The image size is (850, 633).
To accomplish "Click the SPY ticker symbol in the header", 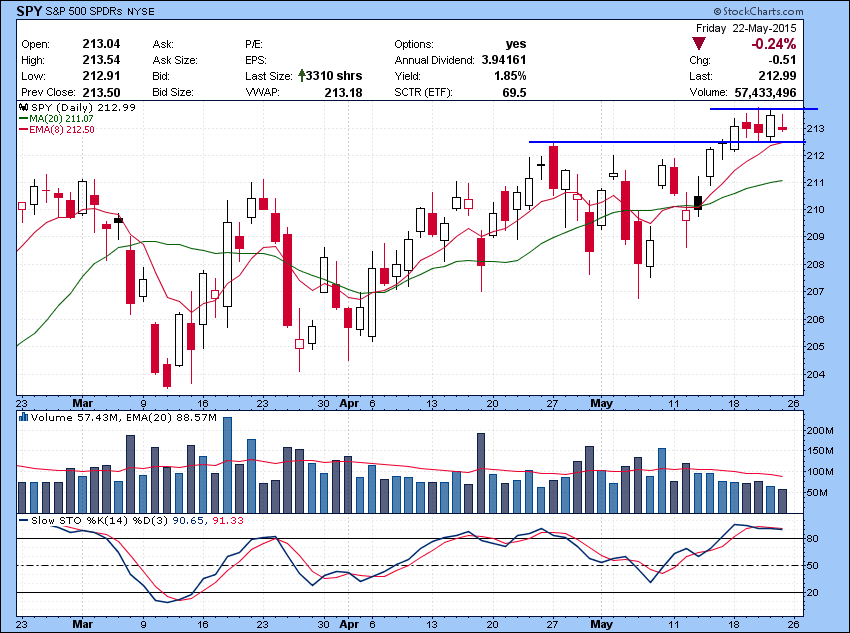I will pos(29,11).
